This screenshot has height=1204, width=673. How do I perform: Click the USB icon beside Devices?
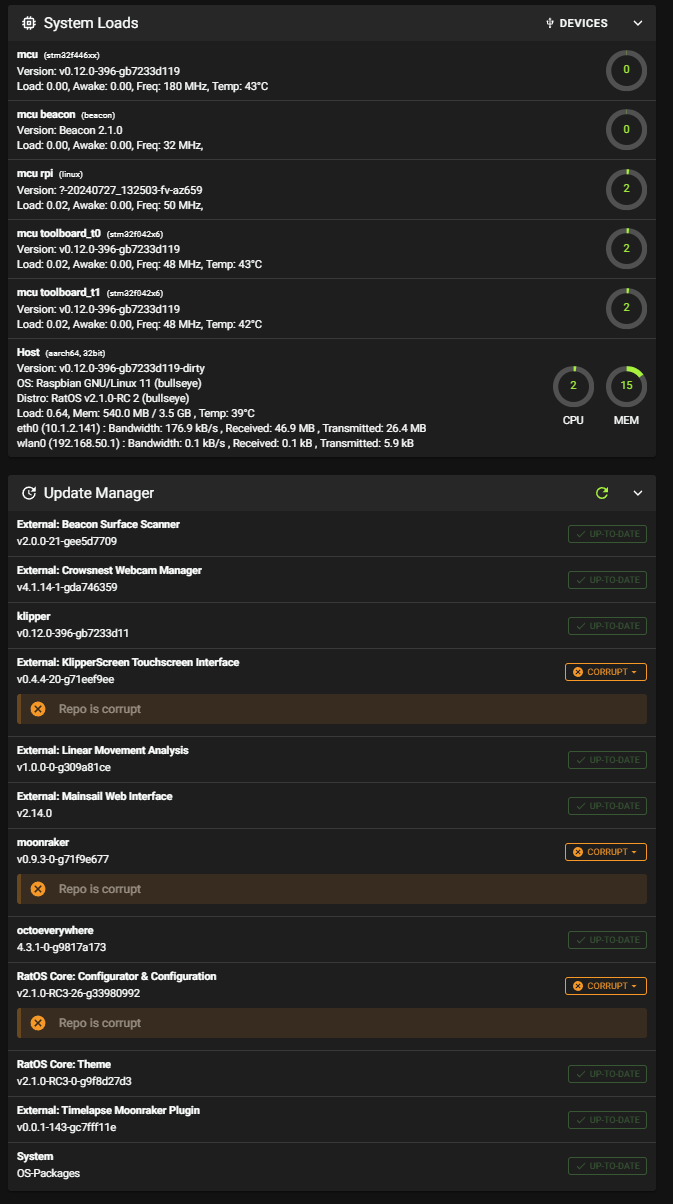point(550,23)
